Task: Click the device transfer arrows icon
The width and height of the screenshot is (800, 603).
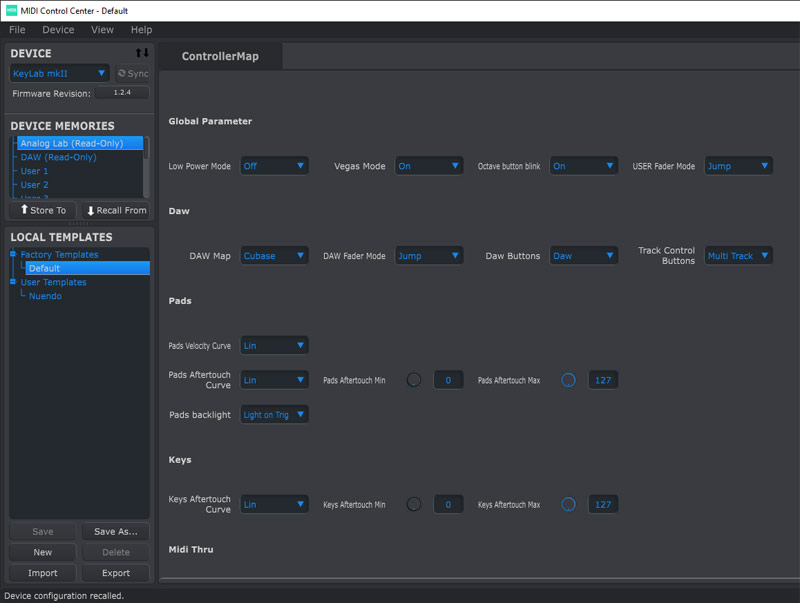Action: coord(142,53)
